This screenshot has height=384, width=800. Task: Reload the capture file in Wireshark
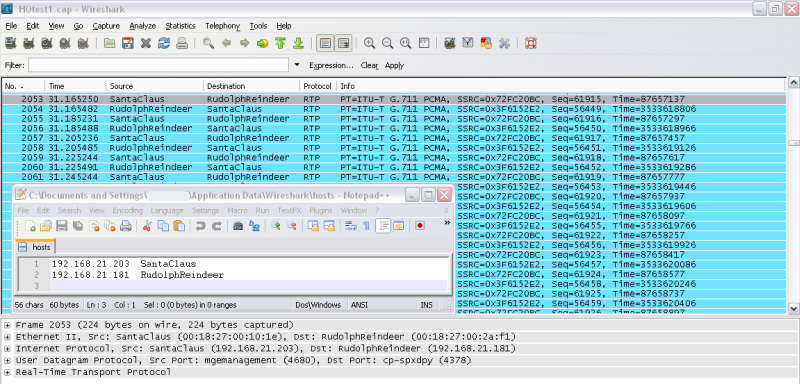(164, 43)
